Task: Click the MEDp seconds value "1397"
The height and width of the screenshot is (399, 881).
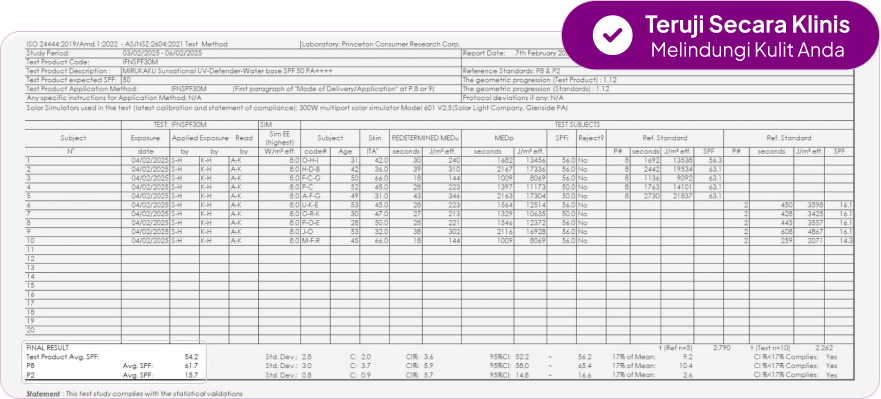Action: [x=505, y=188]
